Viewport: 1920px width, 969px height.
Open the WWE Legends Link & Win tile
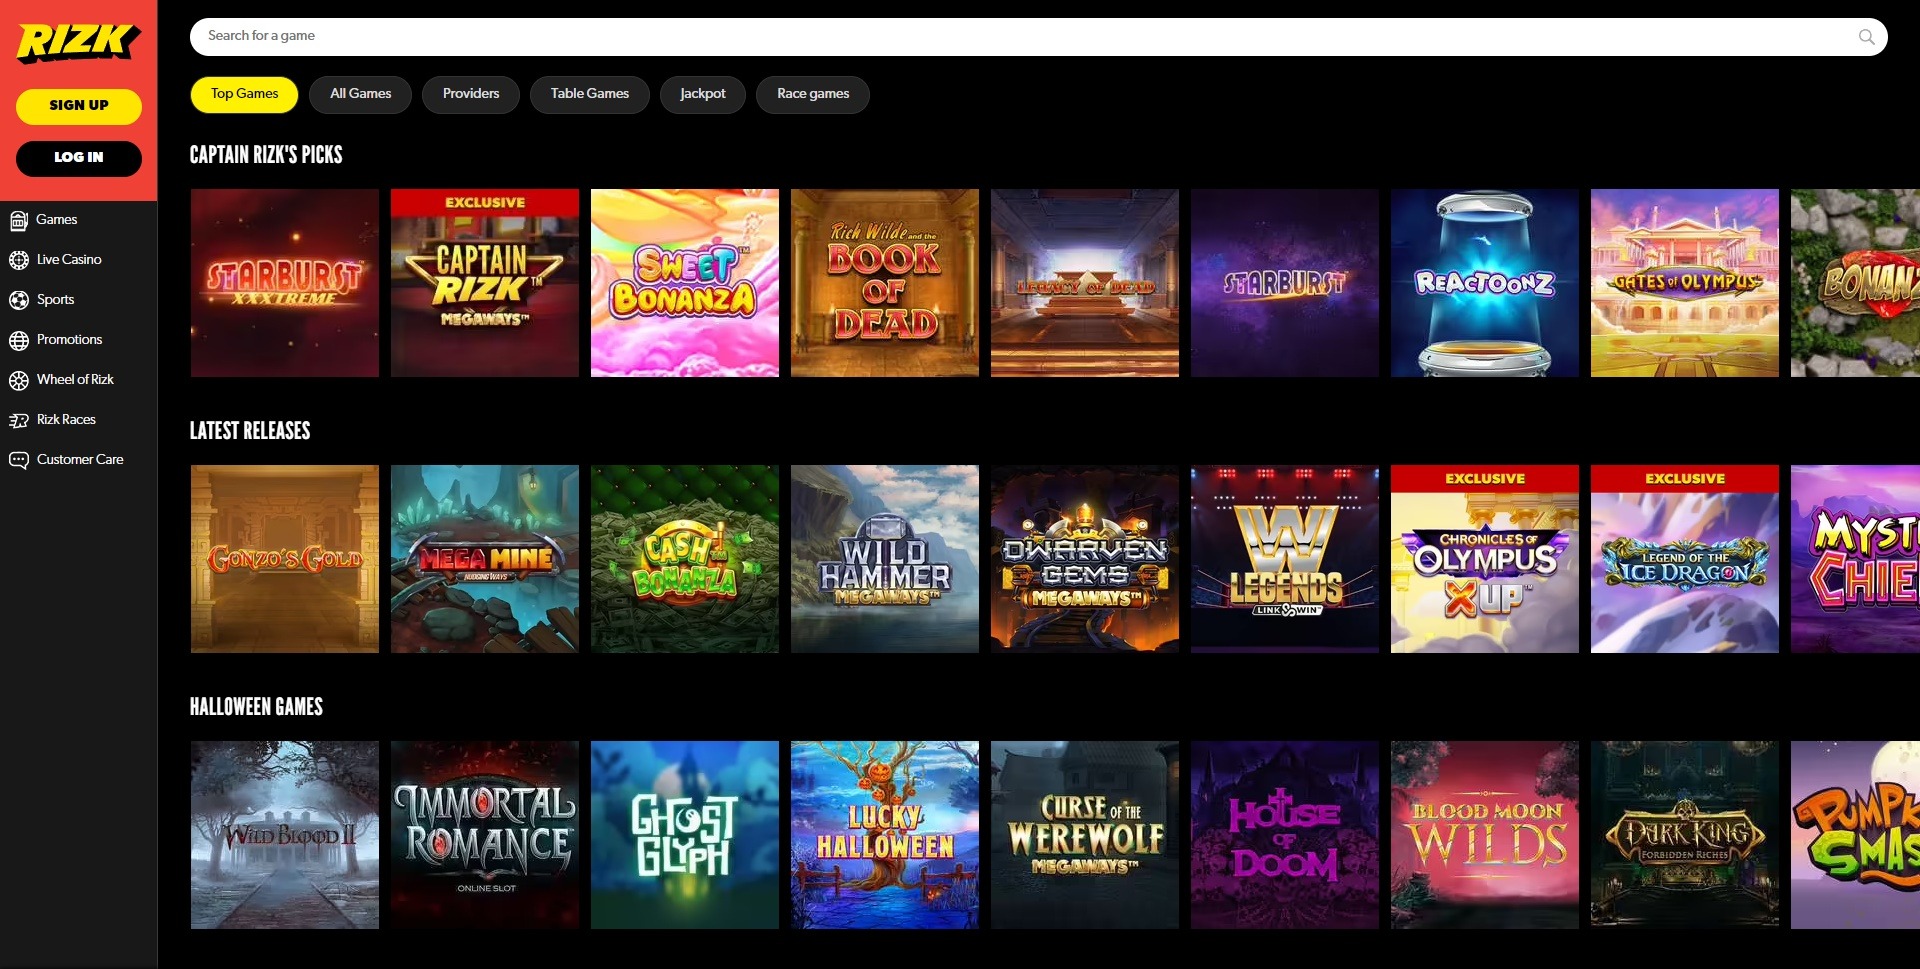[1285, 559]
